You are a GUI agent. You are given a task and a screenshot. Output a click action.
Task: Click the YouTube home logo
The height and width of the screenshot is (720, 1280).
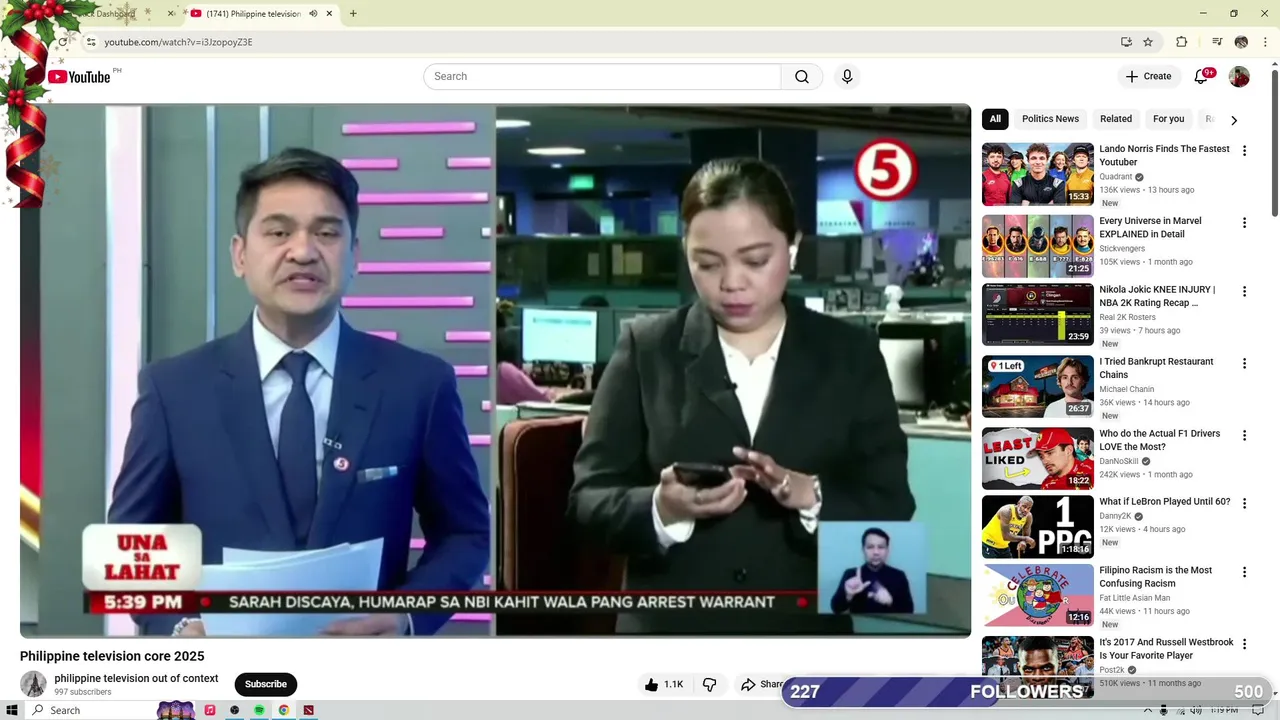(79, 77)
